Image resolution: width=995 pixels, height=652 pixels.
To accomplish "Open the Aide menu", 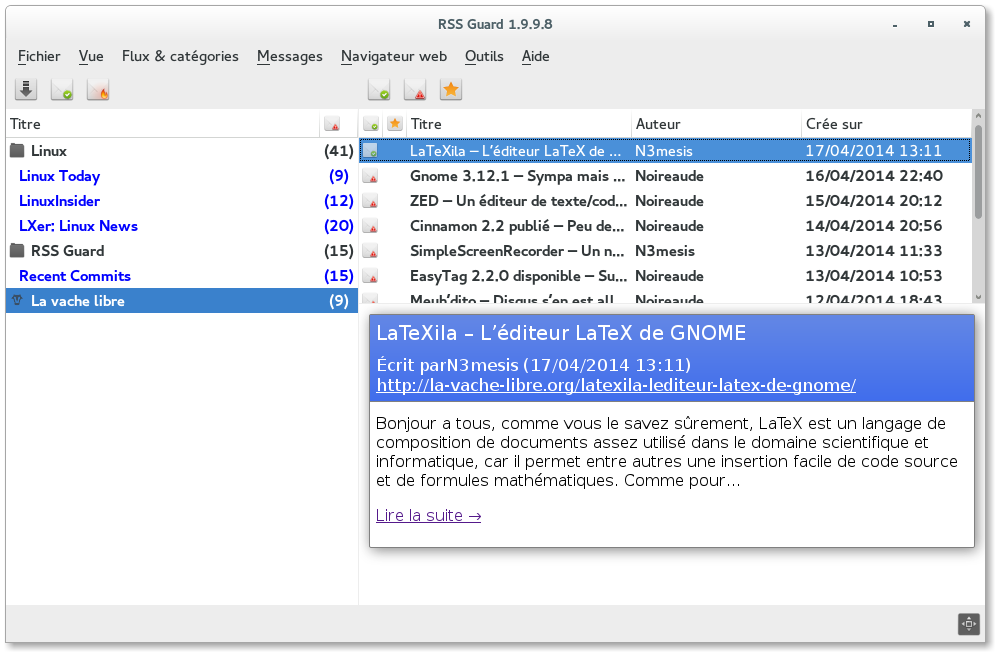I will [x=536, y=57].
